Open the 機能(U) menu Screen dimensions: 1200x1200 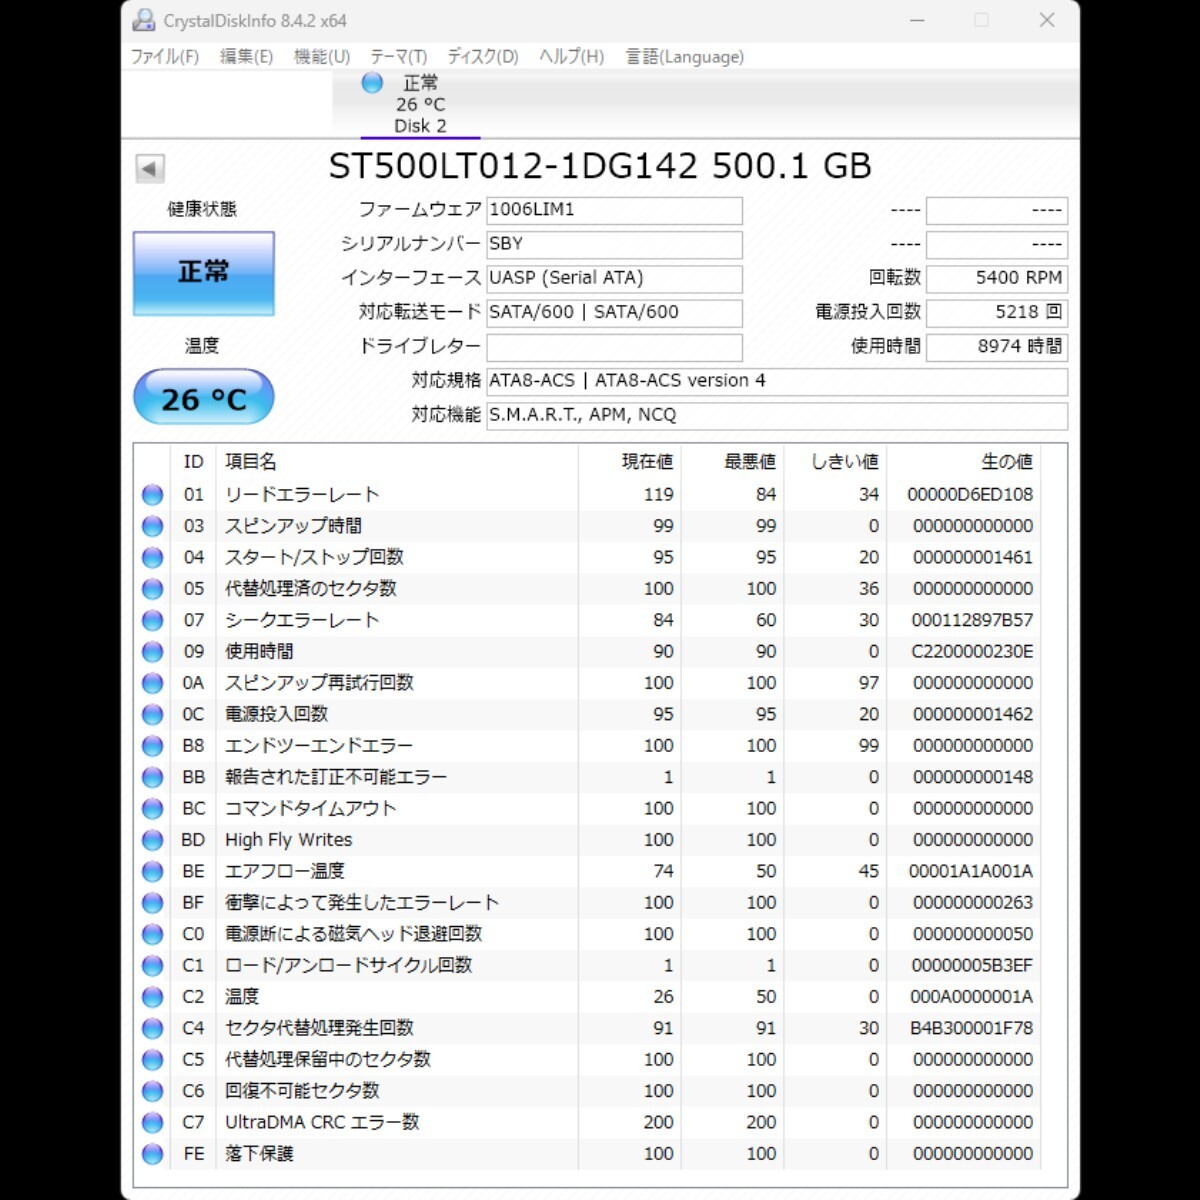pos(322,57)
